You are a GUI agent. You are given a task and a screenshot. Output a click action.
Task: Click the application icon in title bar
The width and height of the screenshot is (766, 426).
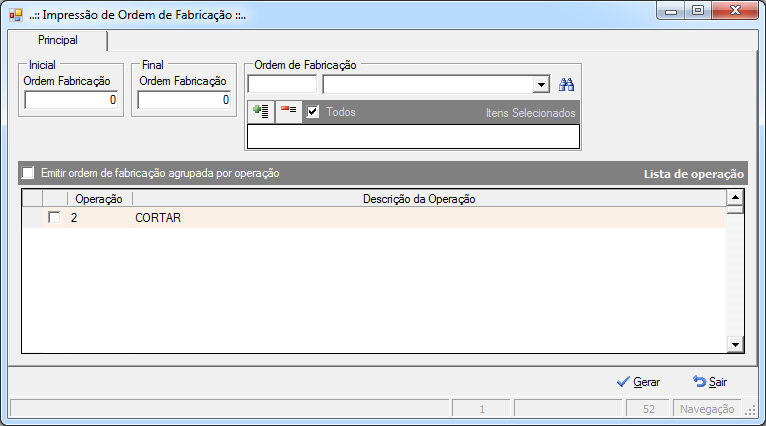point(16,15)
